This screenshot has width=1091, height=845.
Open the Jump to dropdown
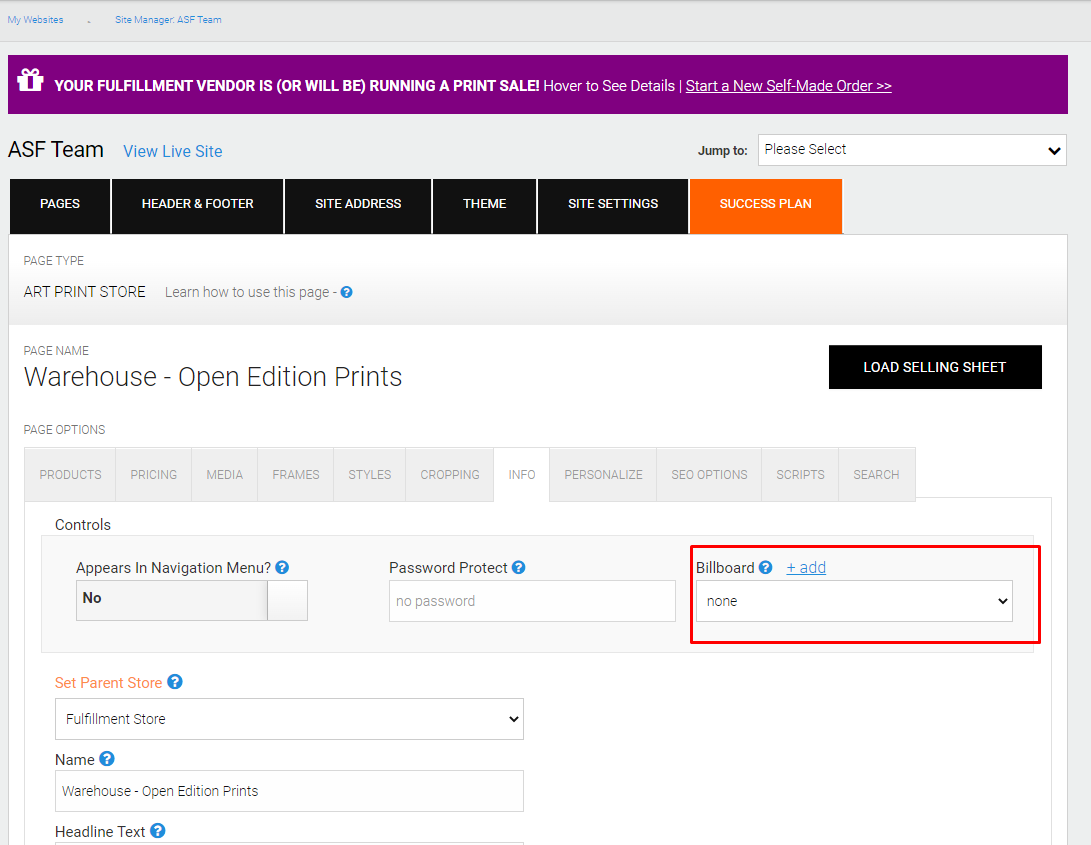(911, 150)
